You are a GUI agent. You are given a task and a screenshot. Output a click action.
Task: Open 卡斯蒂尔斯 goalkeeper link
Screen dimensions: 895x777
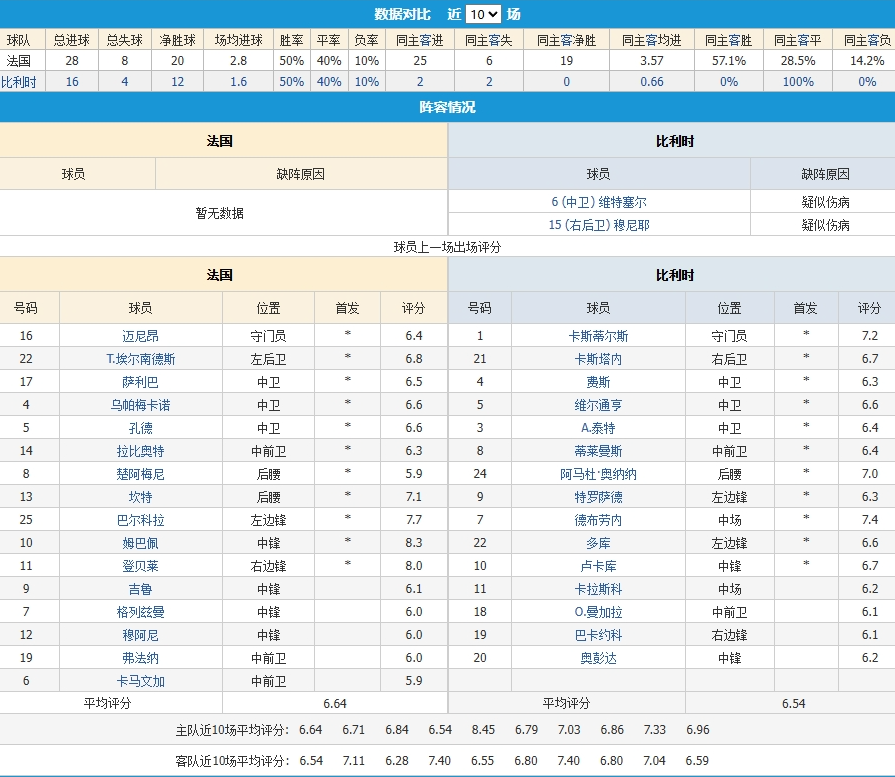(x=598, y=336)
